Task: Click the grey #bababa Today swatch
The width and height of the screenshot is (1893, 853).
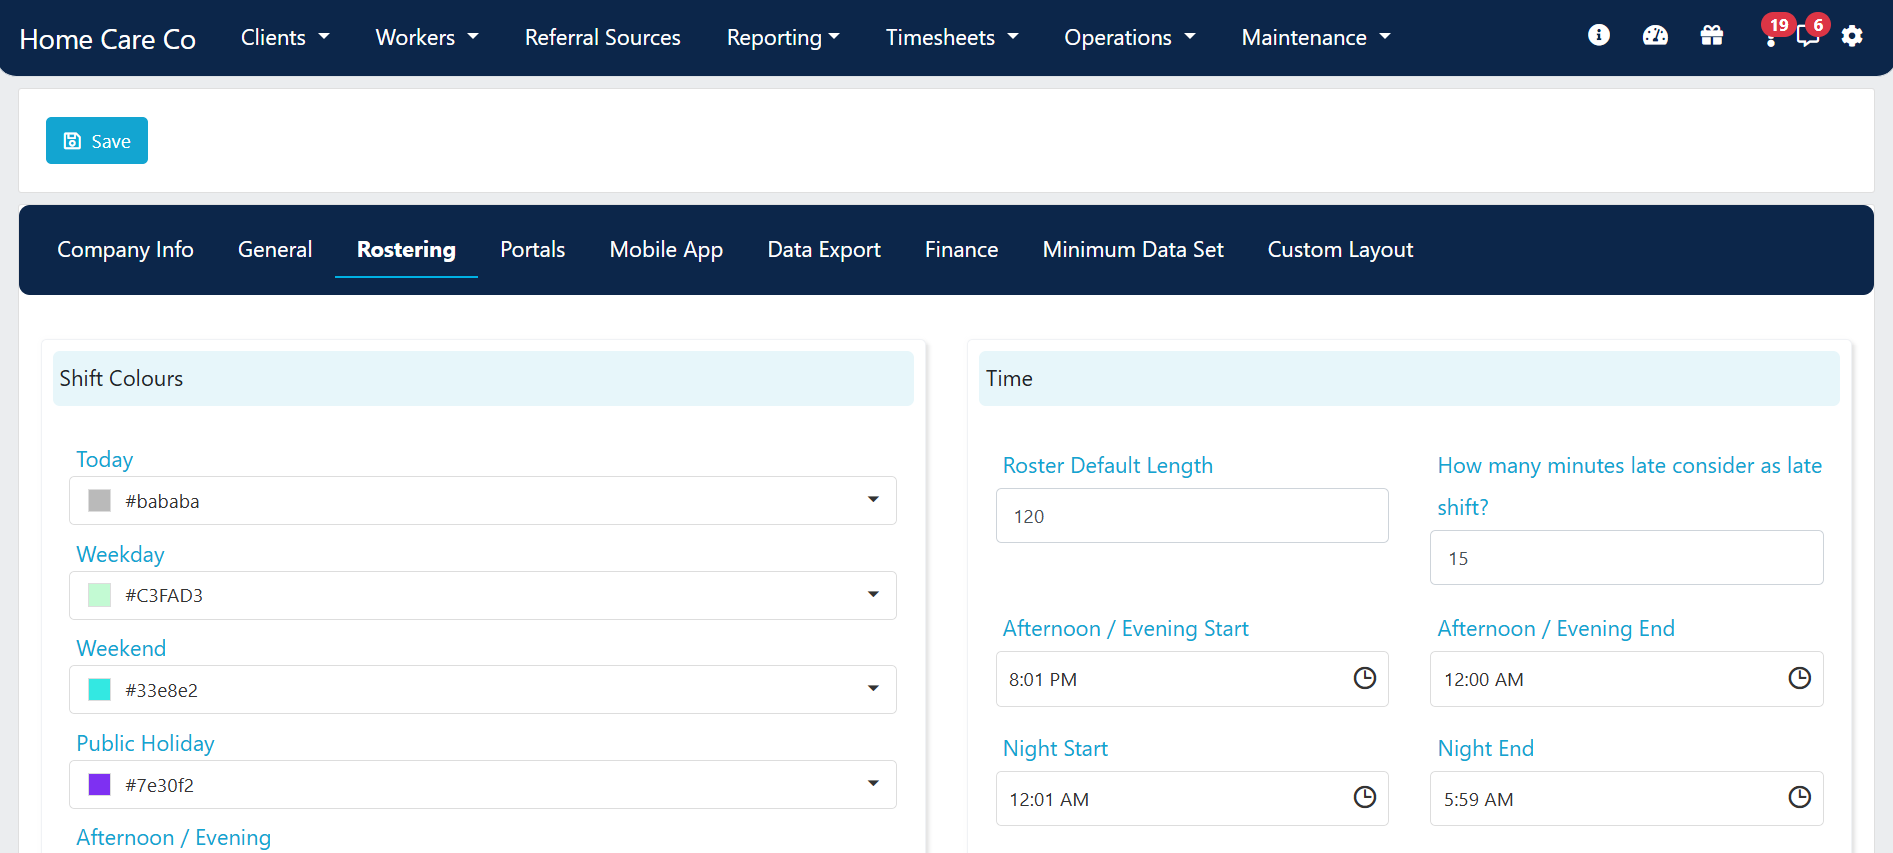Action: click(99, 500)
